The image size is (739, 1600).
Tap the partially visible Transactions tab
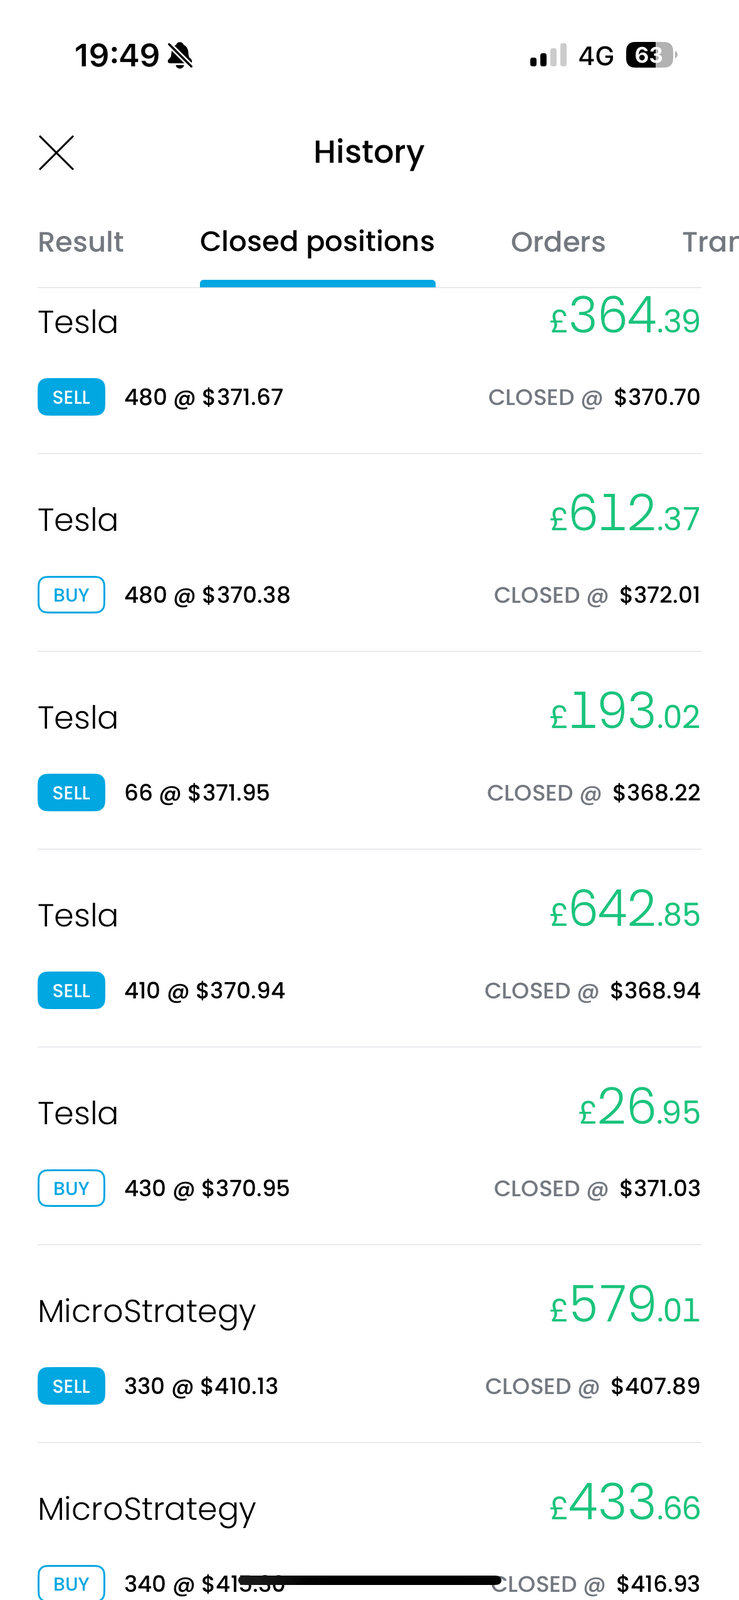pos(709,242)
